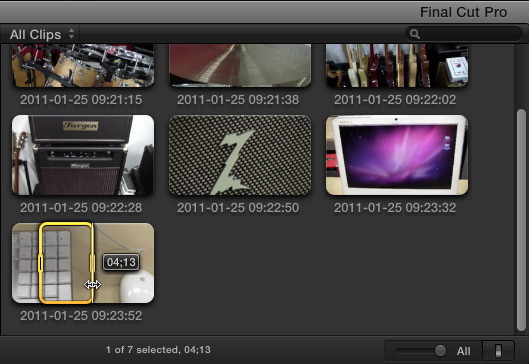Click the left handle of yellow selection range

40,263
